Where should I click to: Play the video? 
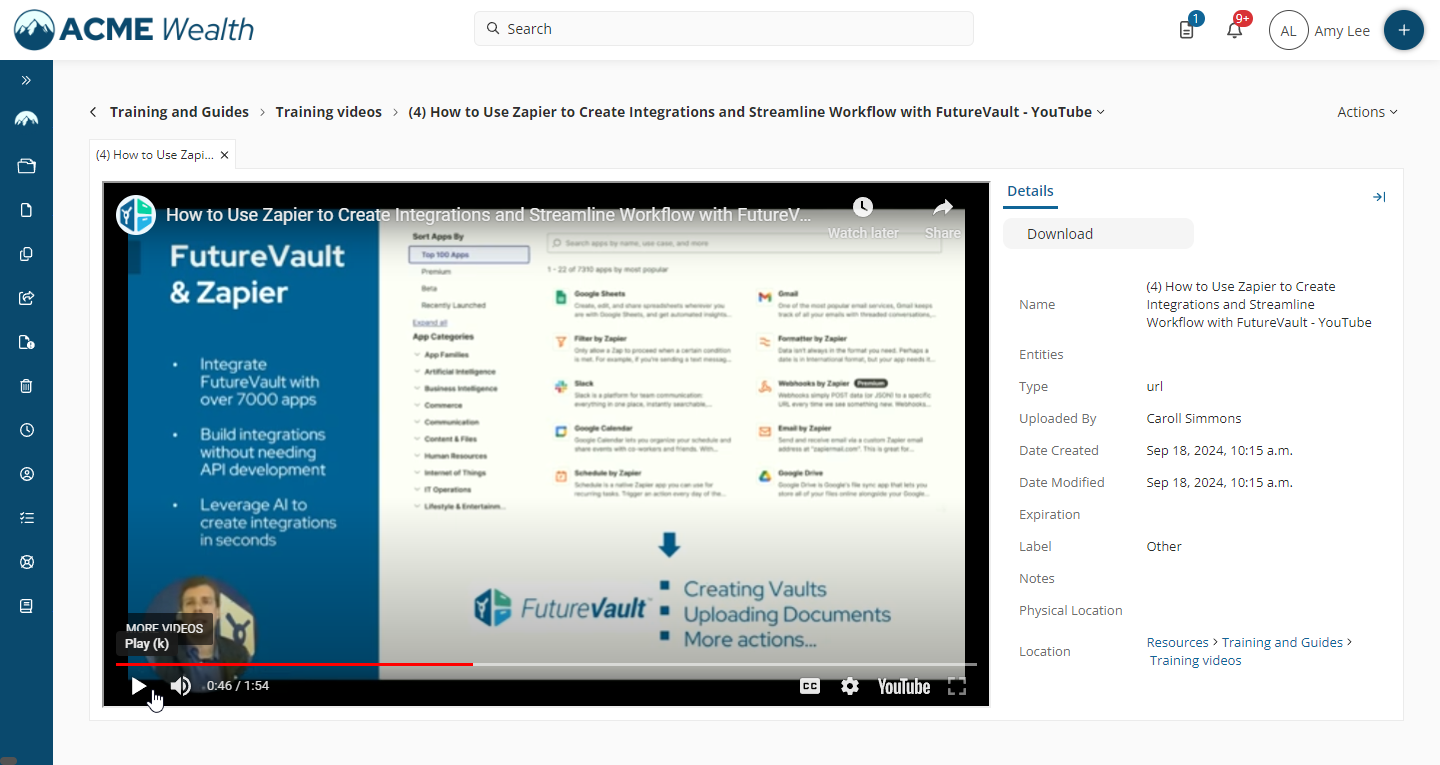139,686
